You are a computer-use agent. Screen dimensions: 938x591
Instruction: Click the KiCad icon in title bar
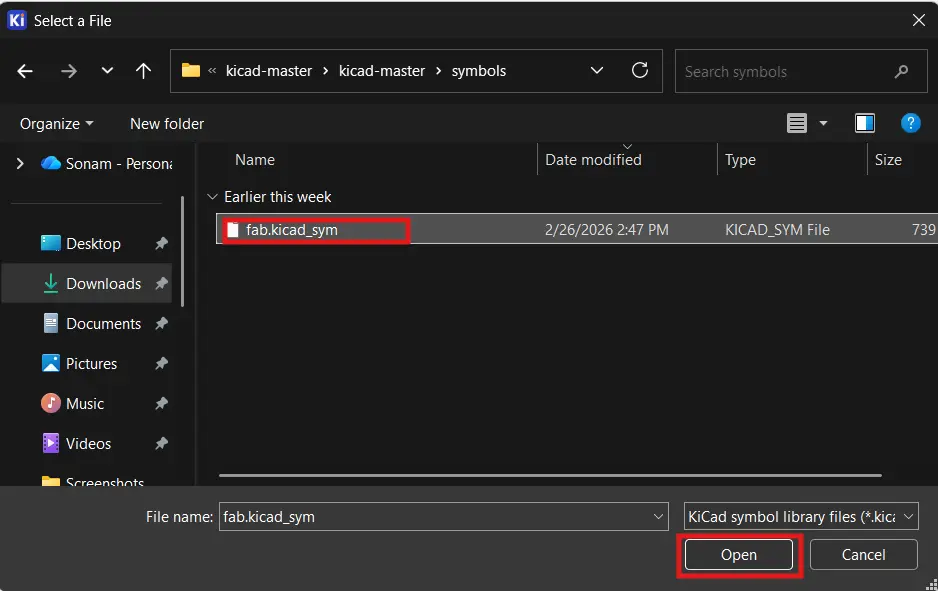(x=17, y=20)
